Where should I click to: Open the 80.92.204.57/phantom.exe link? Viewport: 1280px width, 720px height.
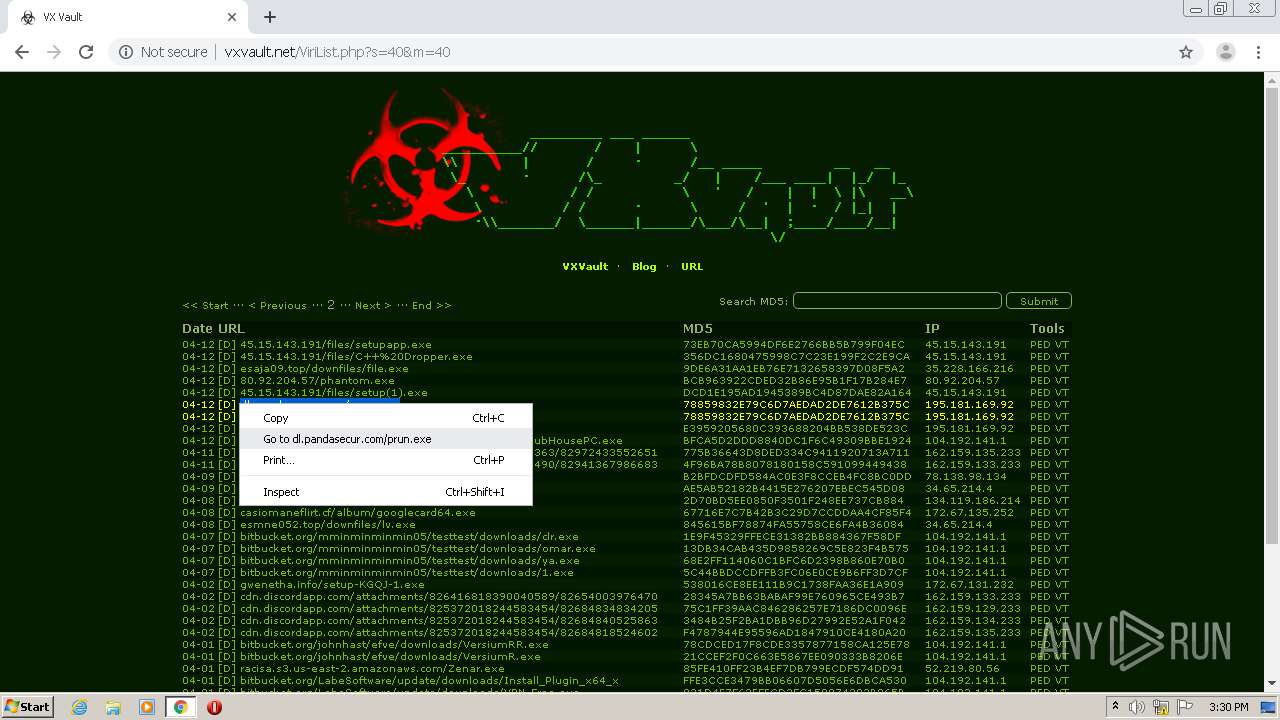(317, 381)
